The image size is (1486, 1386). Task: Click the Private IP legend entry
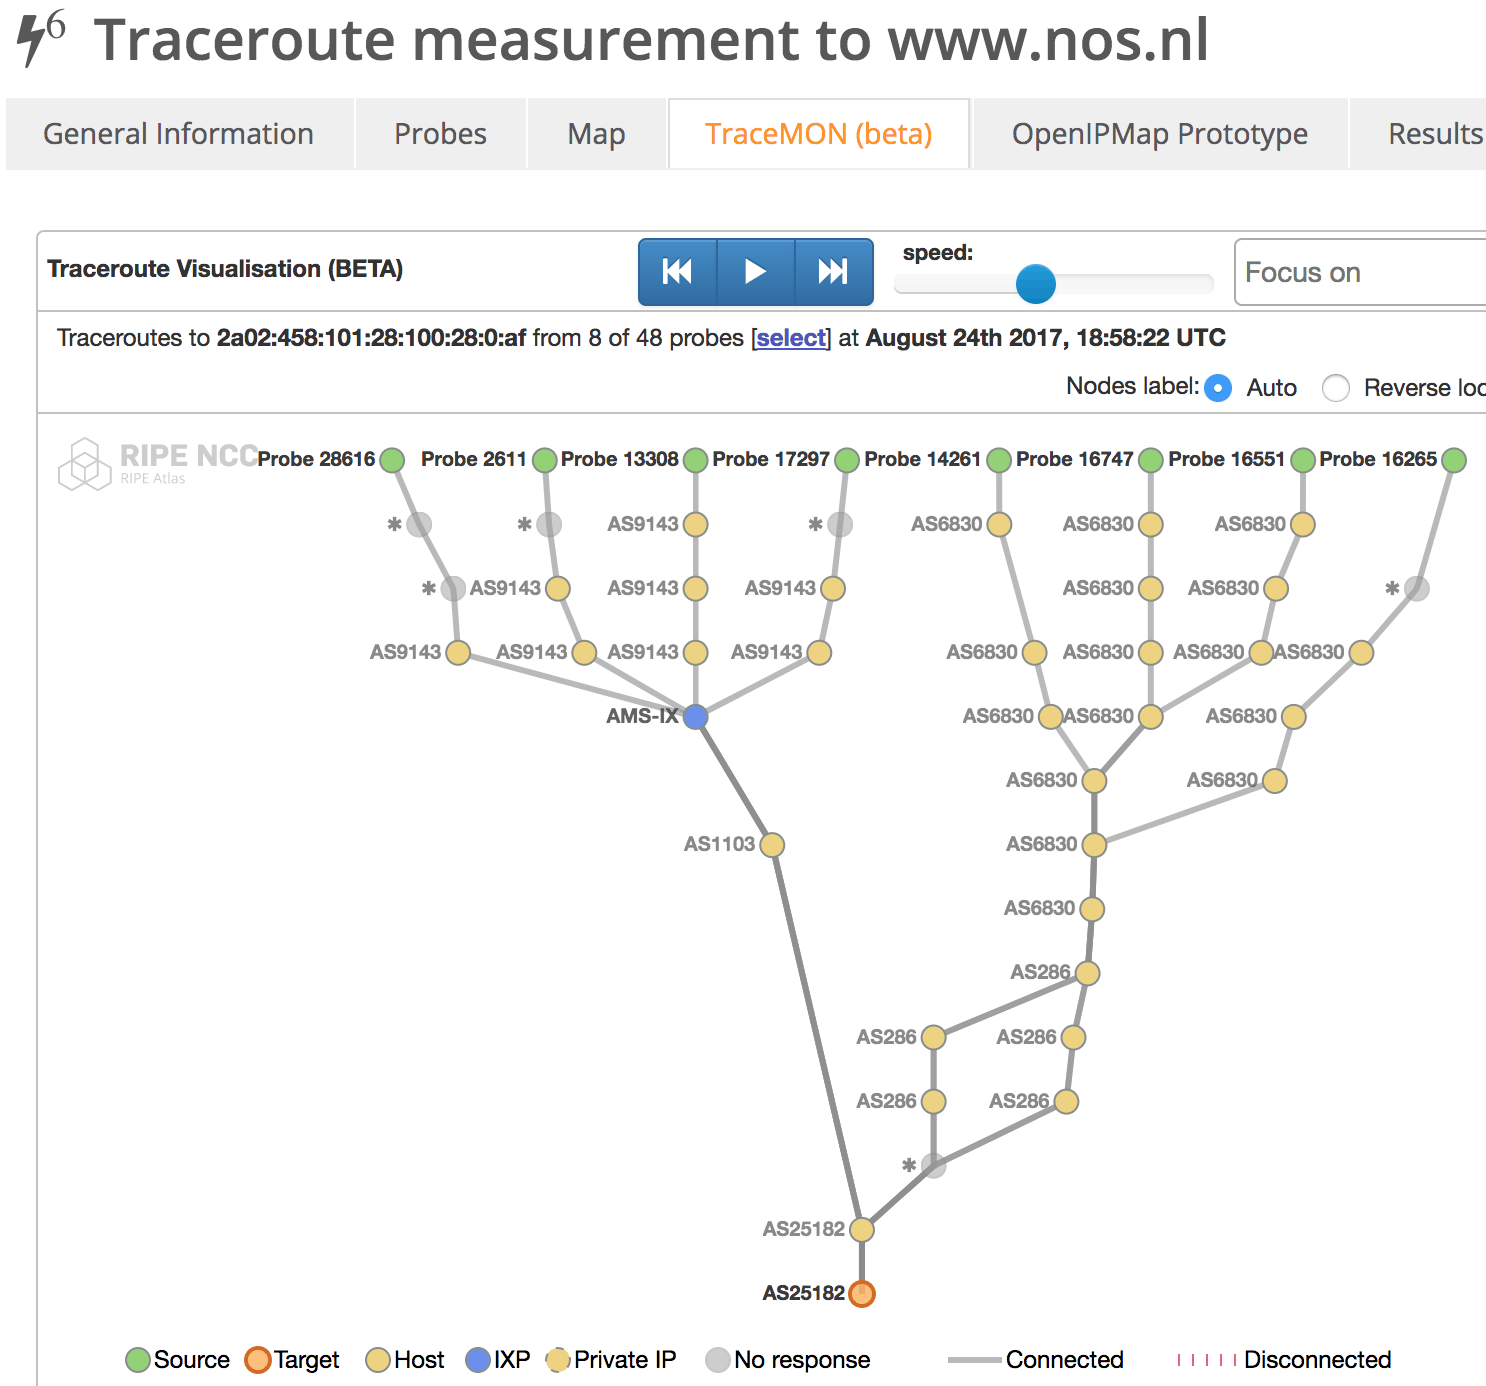(611, 1360)
